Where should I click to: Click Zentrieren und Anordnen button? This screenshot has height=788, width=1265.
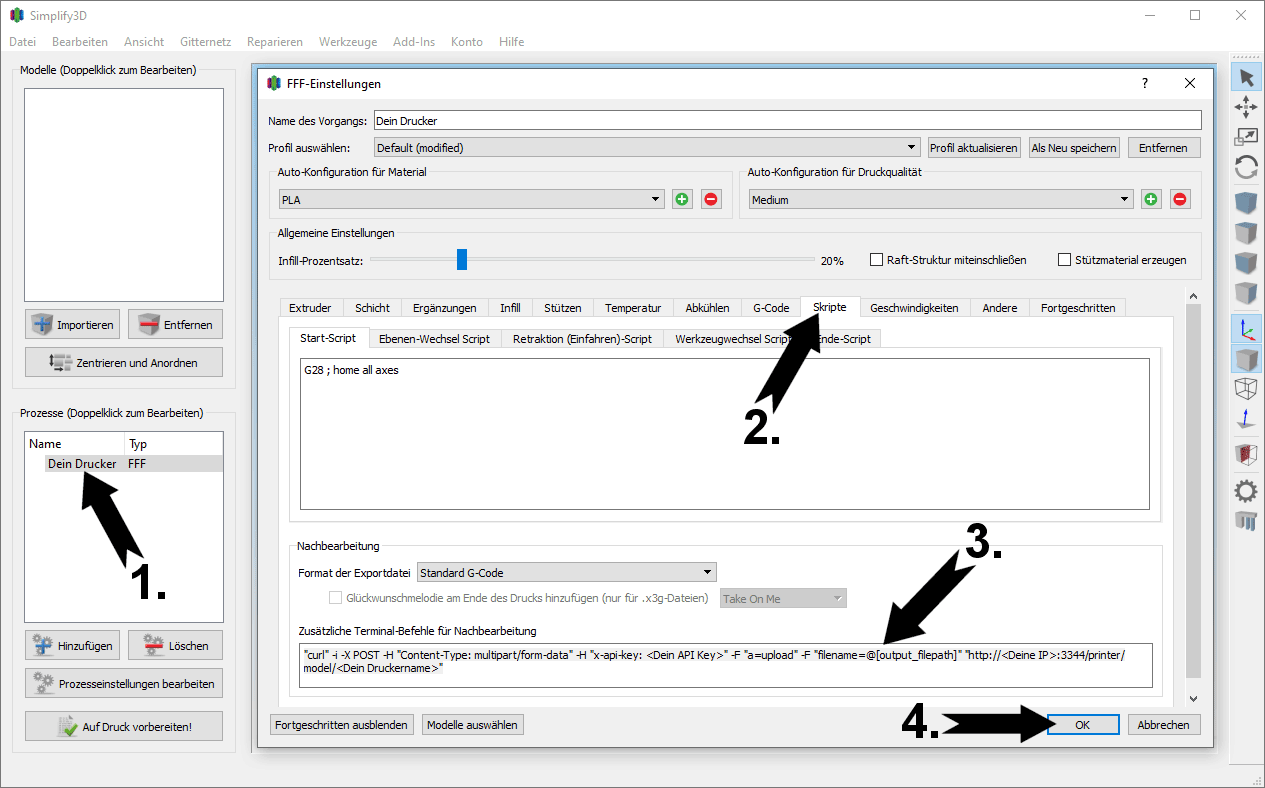coord(124,362)
